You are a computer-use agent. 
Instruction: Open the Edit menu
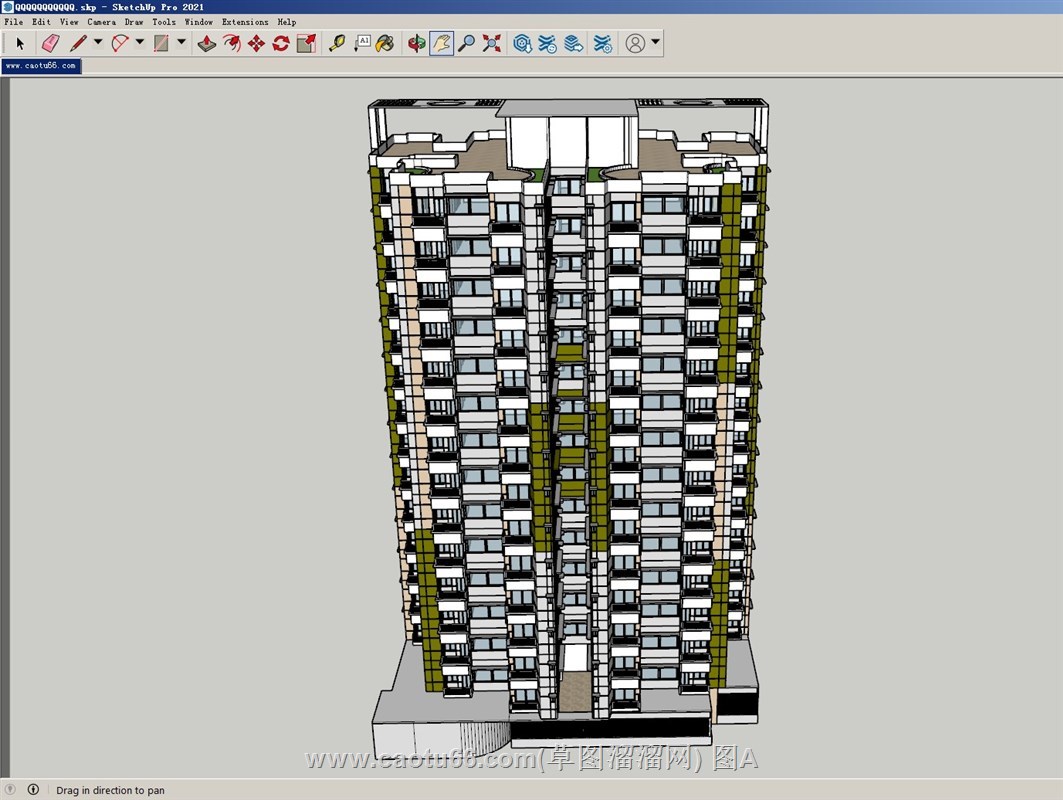point(41,22)
